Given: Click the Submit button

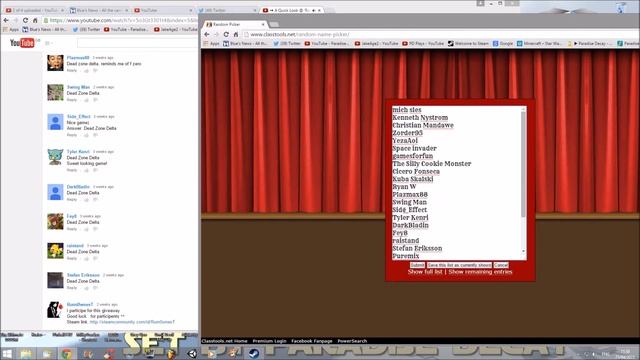Looking at the screenshot, I should click(x=417, y=265).
